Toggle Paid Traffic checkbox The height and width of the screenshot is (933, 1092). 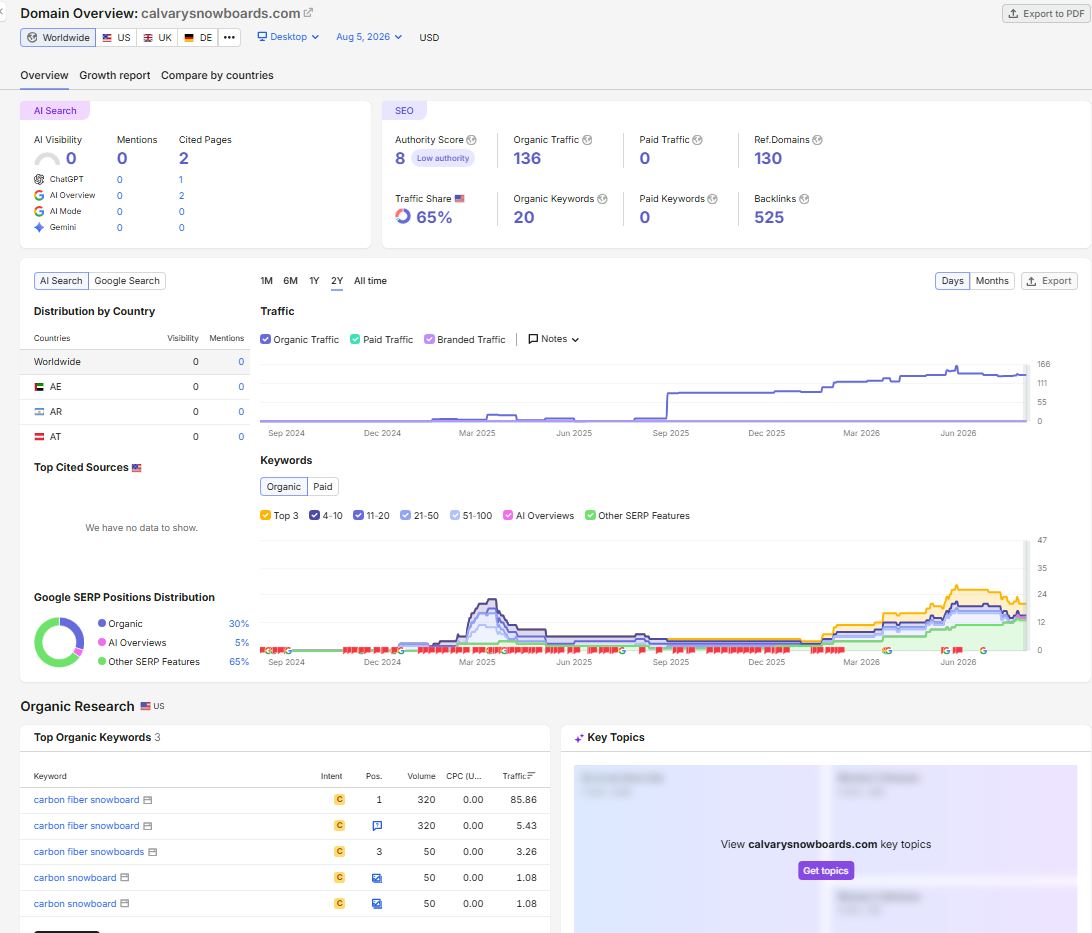[x=355, y=339]
